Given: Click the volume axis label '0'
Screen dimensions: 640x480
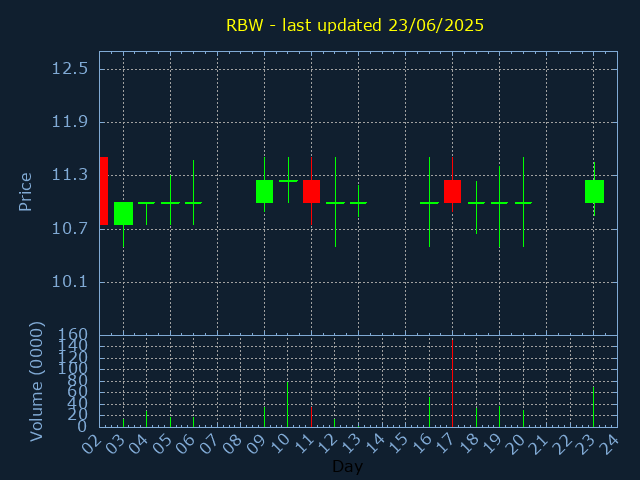Looking at the screenshot, I should click(82, 427).
